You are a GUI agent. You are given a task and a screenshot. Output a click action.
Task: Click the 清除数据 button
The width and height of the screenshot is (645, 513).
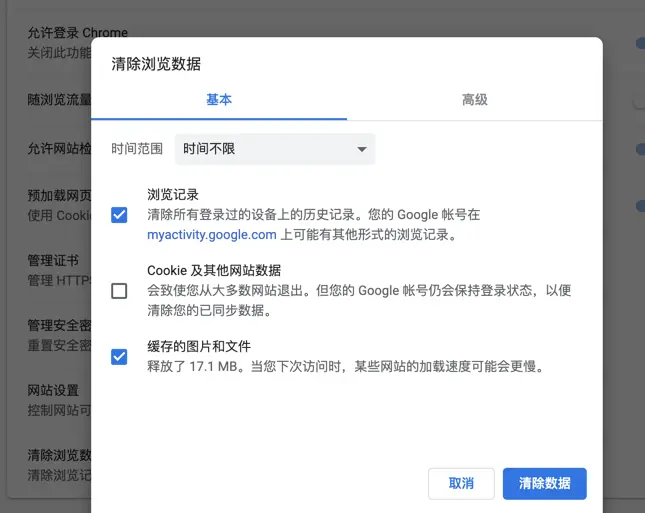(x=545, y=483)
